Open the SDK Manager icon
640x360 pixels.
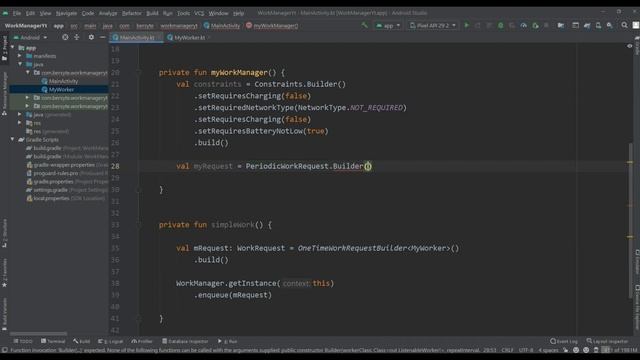coord(610,25)
